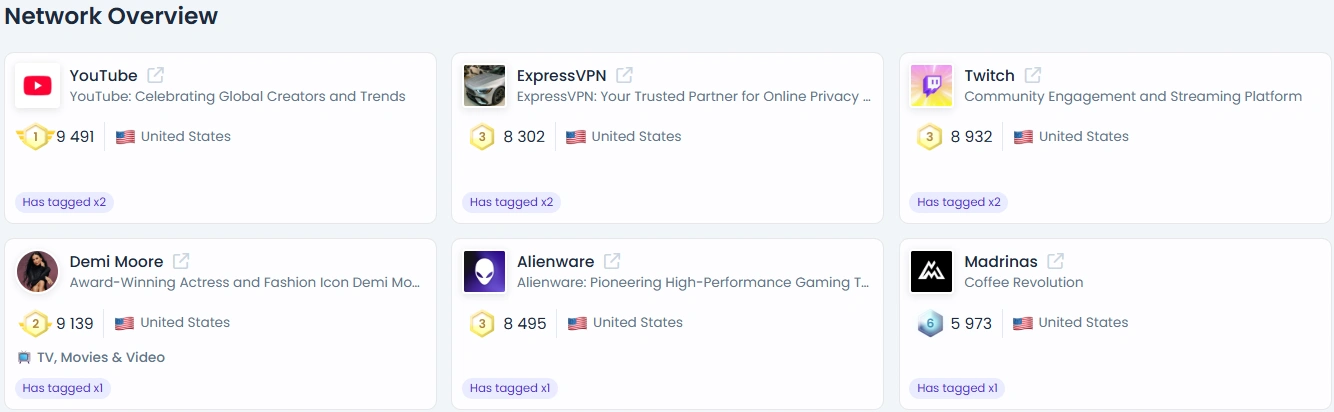1334x412 pixels.
Task: Open the Alienware profile name
Action: click(555, 261)
